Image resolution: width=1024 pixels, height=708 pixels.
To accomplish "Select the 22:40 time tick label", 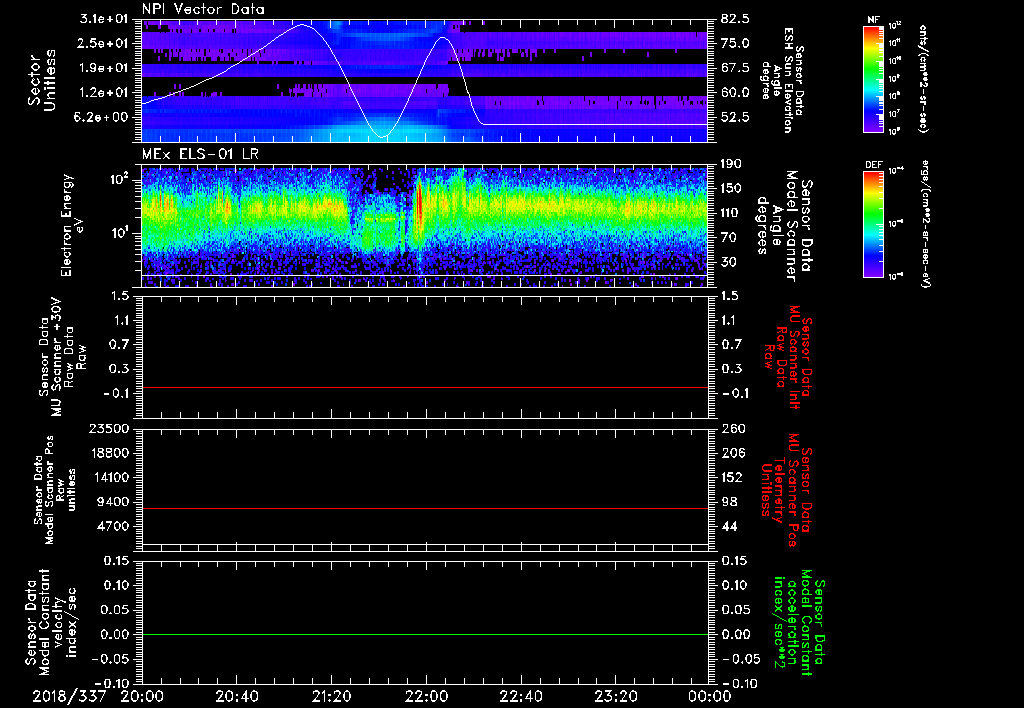I will (521, 696).
